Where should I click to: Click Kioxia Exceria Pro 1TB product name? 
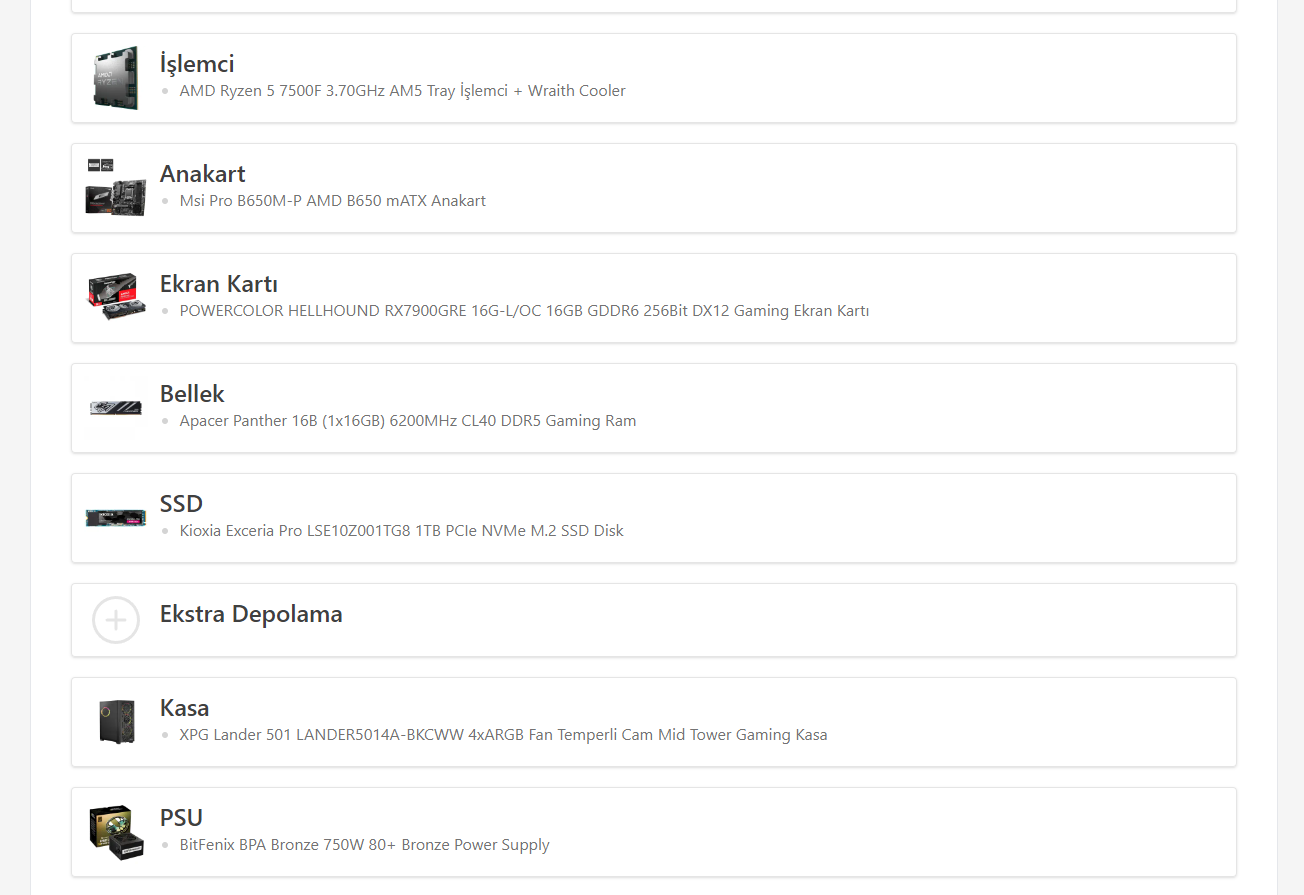pyautogui.click(x=401, y=531)
